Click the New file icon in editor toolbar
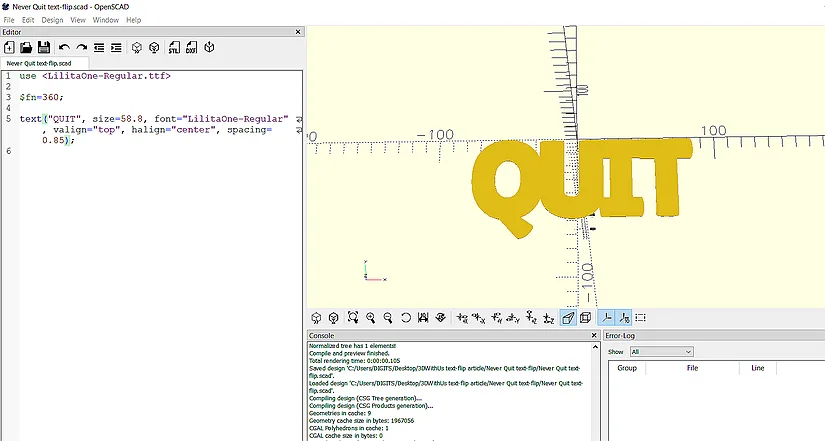 click(9, 47)
